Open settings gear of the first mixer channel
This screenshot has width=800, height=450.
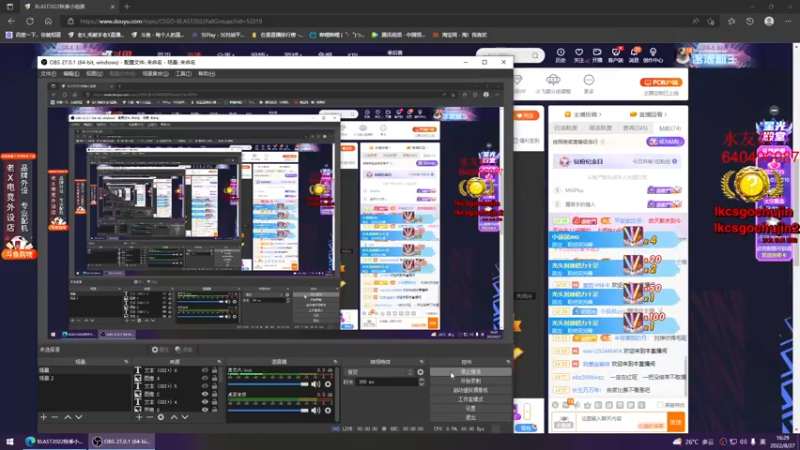point(328,384)
